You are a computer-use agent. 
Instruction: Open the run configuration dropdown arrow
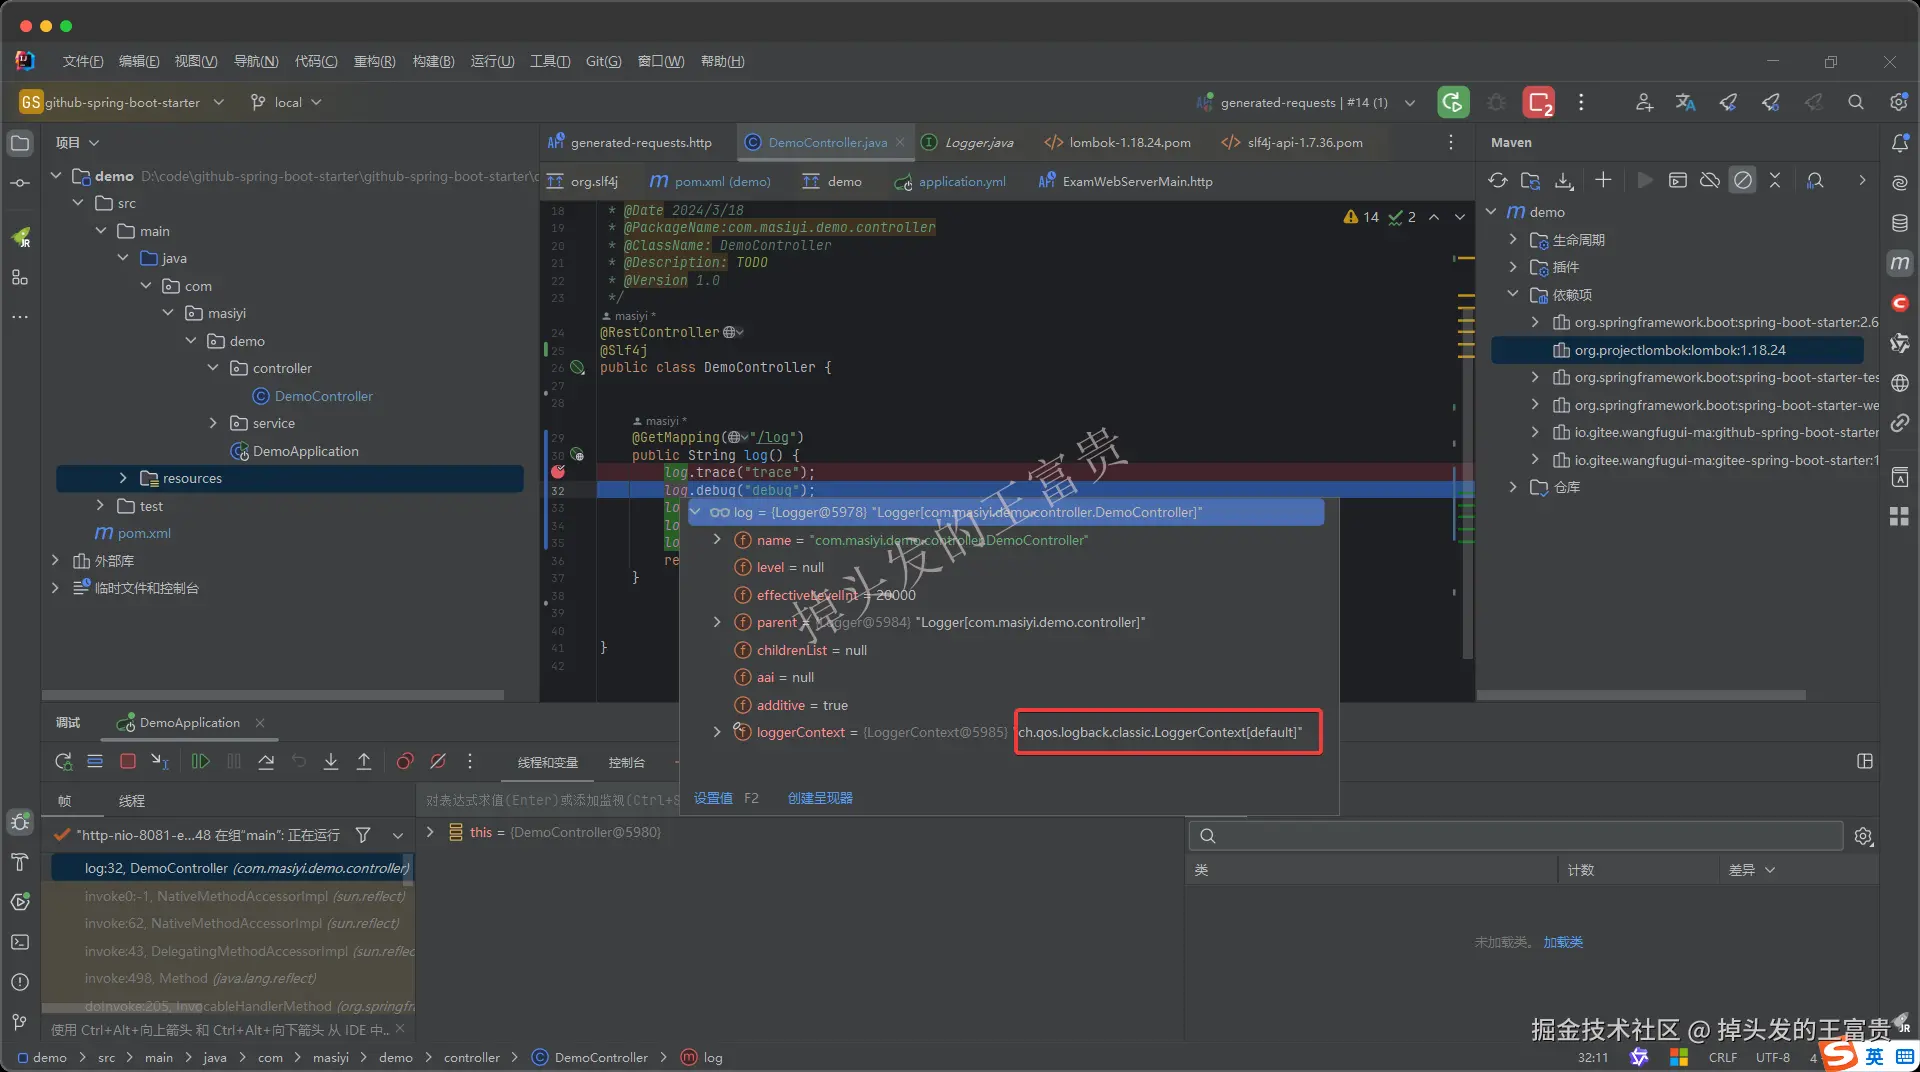[x=1410, y=102]
